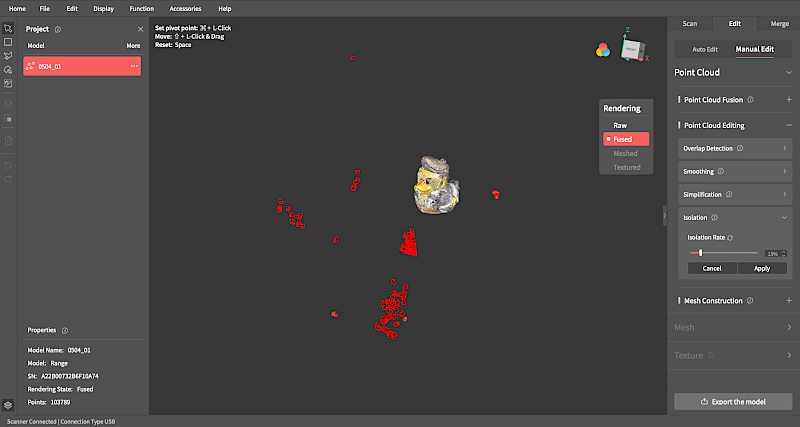Click the Isolation Rate percentage field
This screenshot has width=800, height=427.
pyautogui.click(x=772, y=254)
